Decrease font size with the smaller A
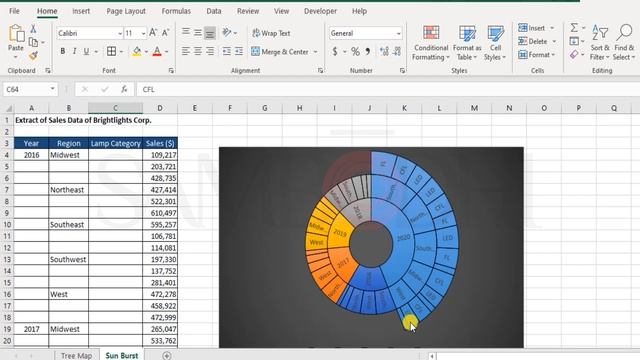Viewport: 640px width, 360px height. [165, 33]
